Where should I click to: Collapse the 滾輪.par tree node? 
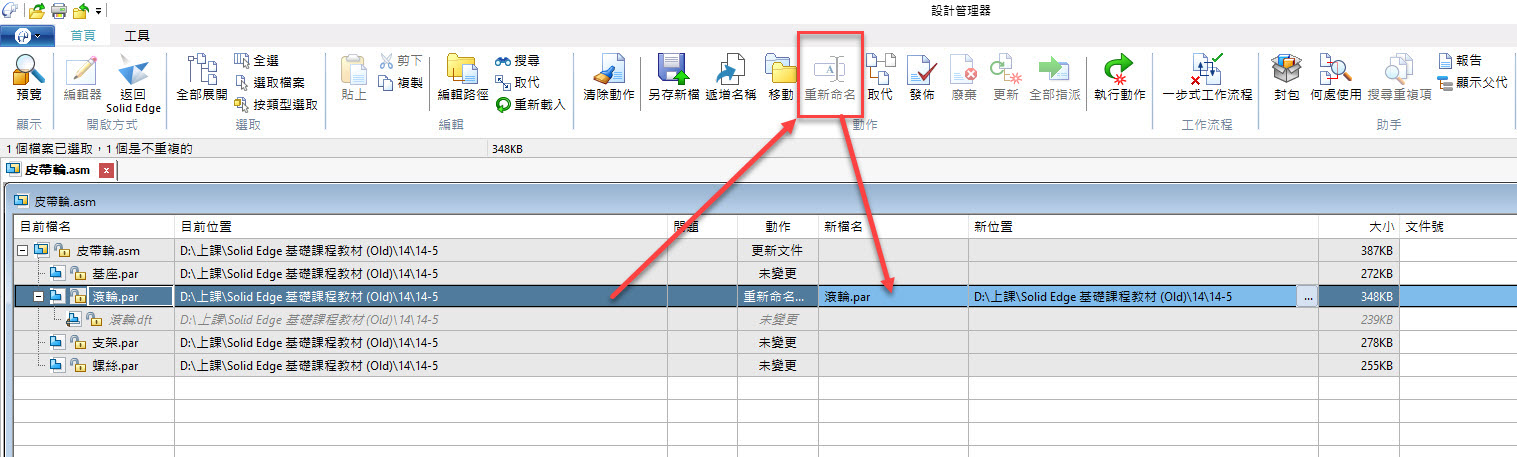coord(39,296)
